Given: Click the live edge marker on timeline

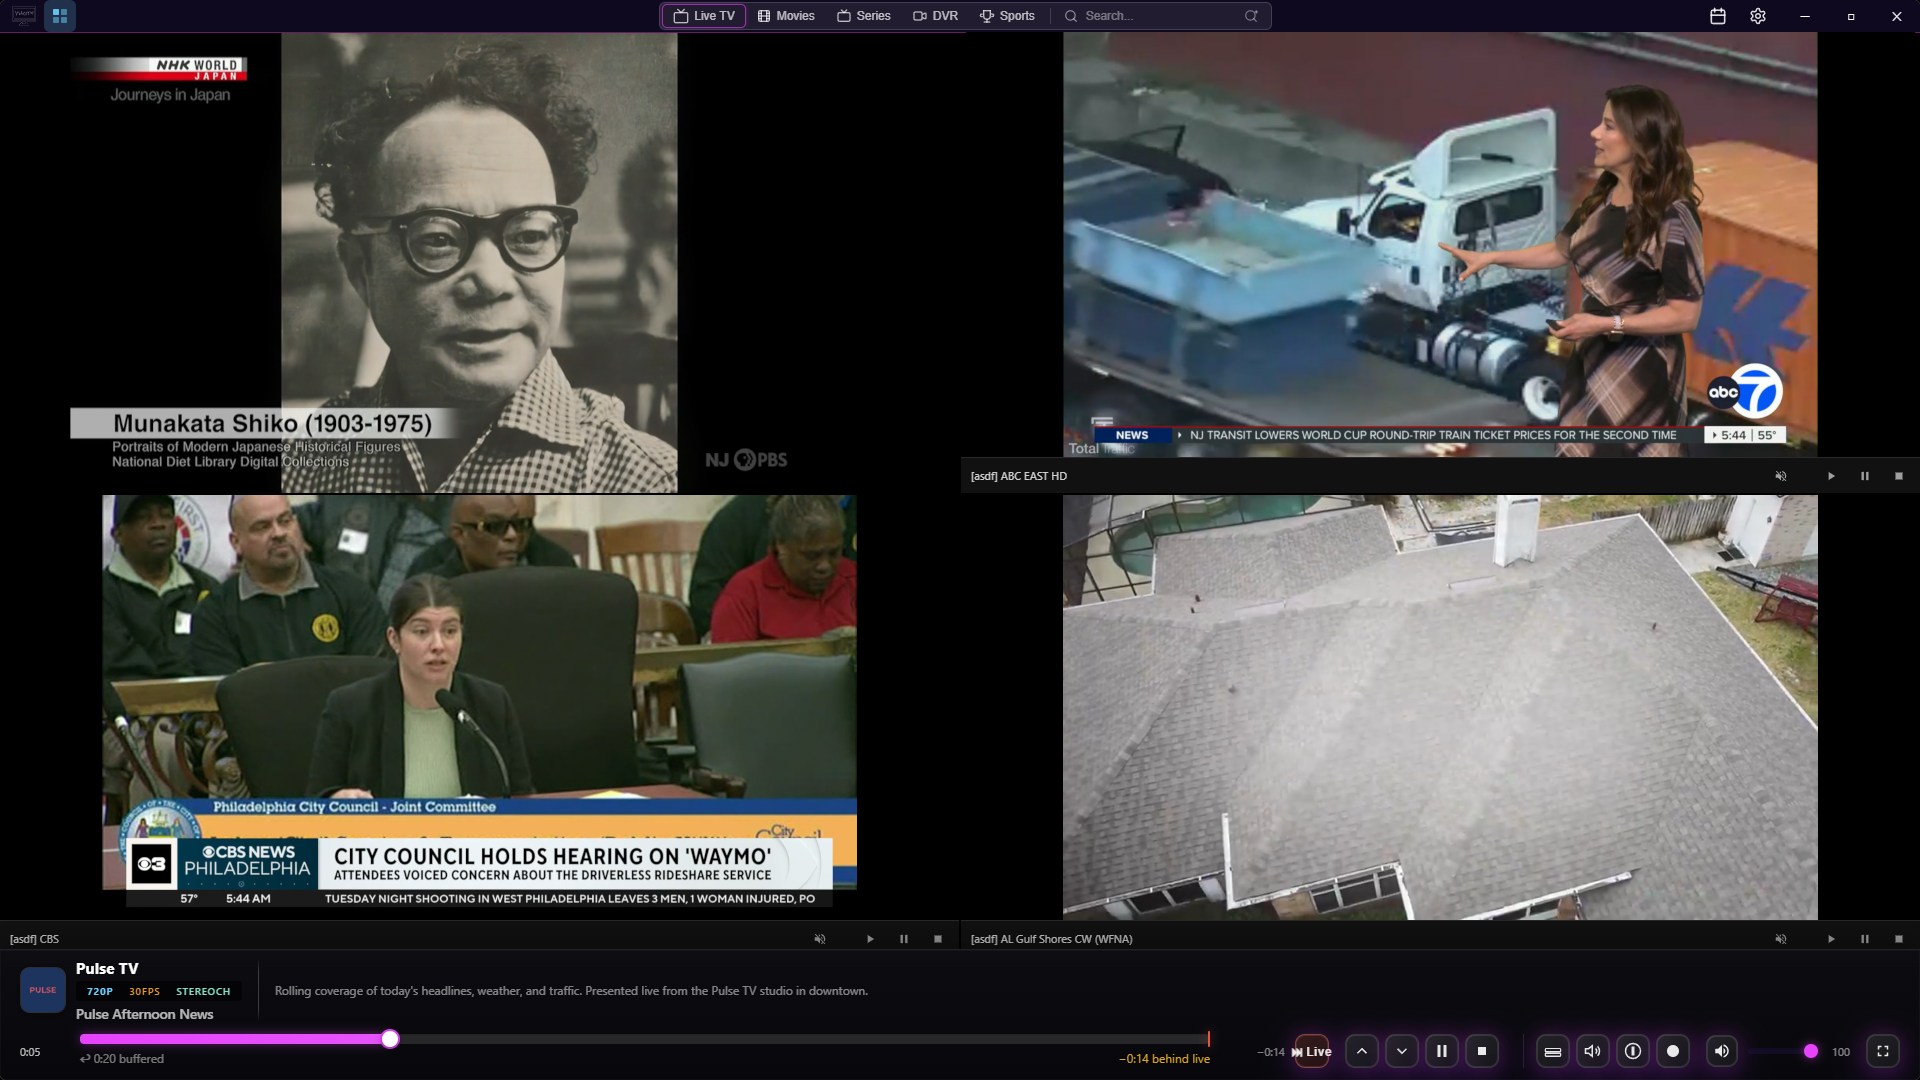Looking at the screenshot, I should pos(1209,1039).
